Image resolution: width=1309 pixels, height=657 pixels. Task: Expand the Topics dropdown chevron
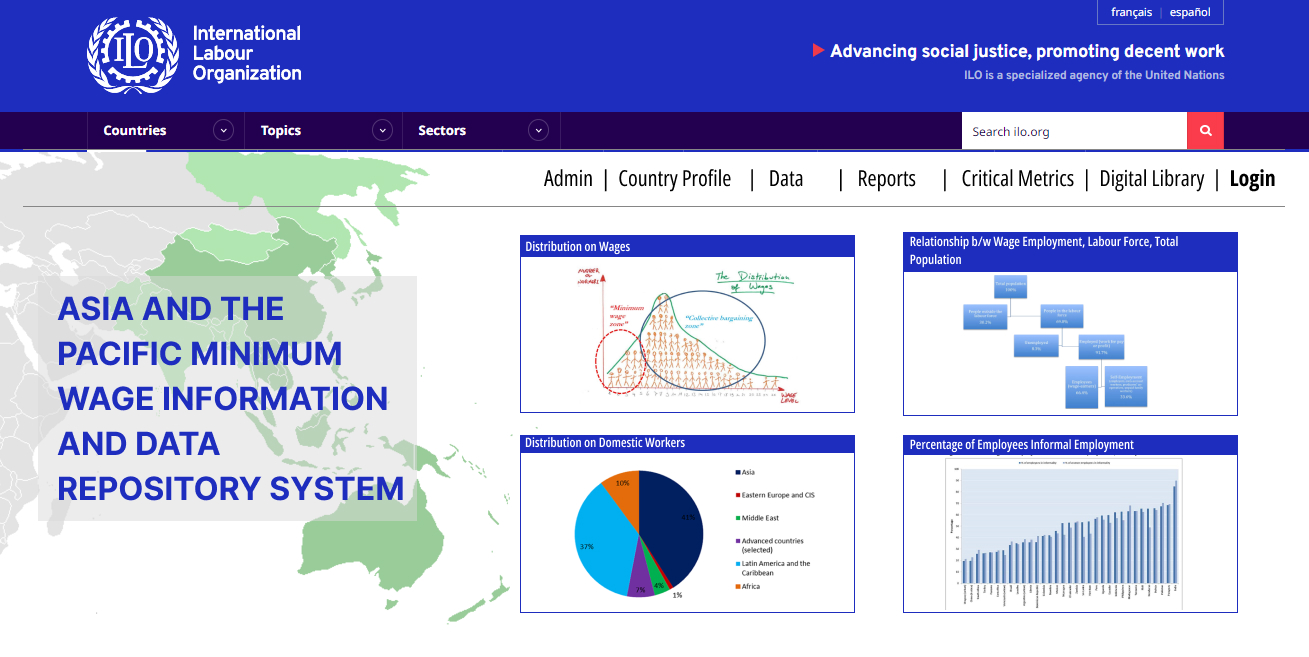pyautogui.click(x=382, y=131)
